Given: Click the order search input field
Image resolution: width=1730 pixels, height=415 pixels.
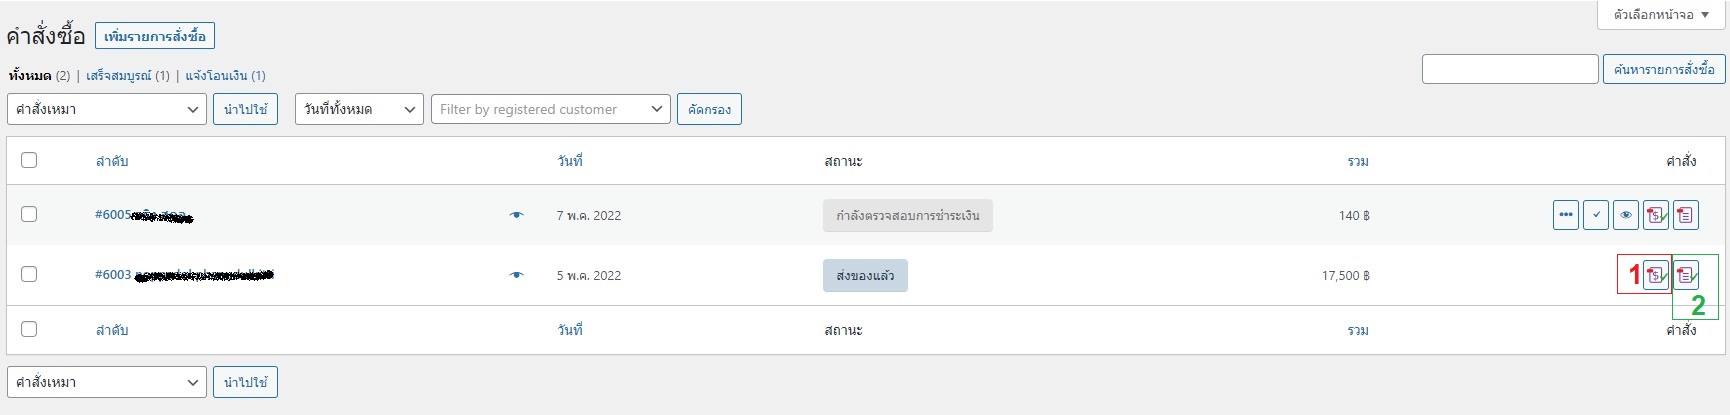Looking at the screenshot, I should (1510, 69).
